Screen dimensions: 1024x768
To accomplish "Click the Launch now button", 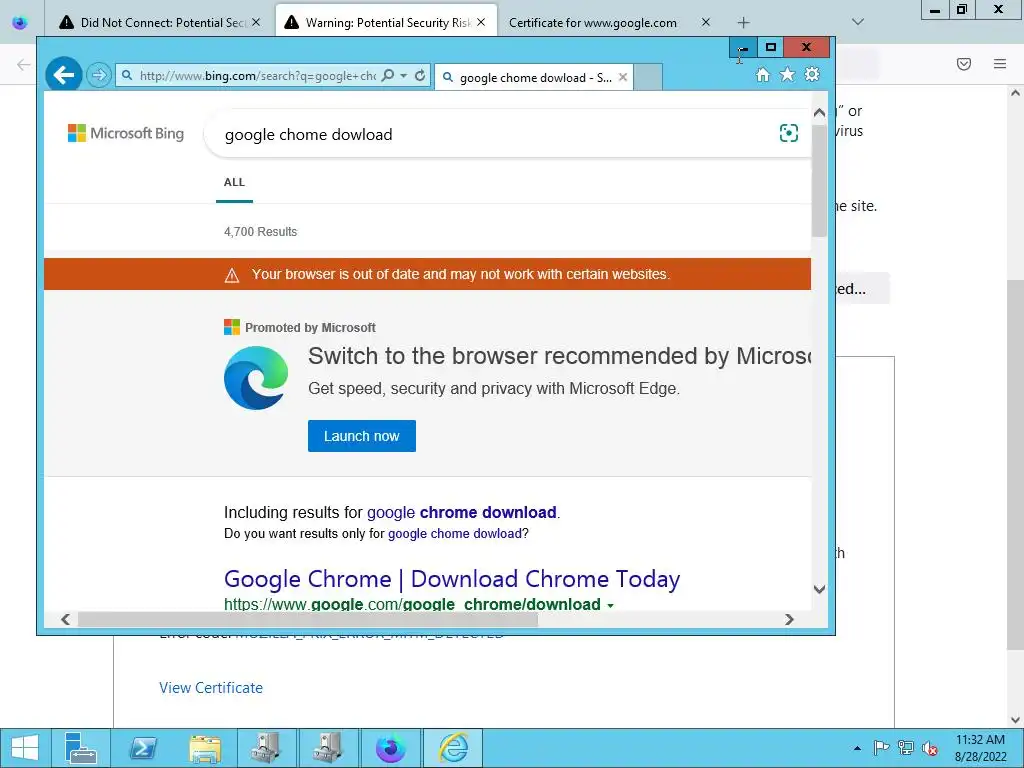I will click(362, 436).
